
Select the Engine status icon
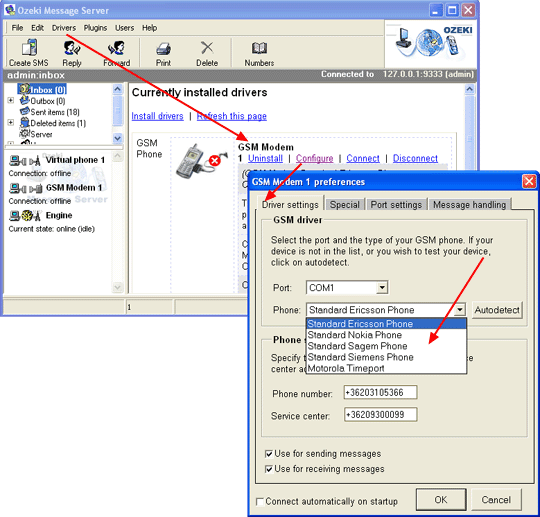click(25, 216)
